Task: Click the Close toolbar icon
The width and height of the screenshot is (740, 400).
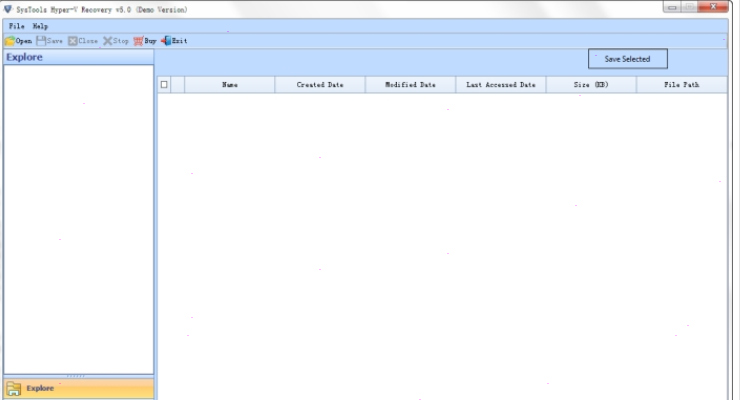Action: [72, 41]
